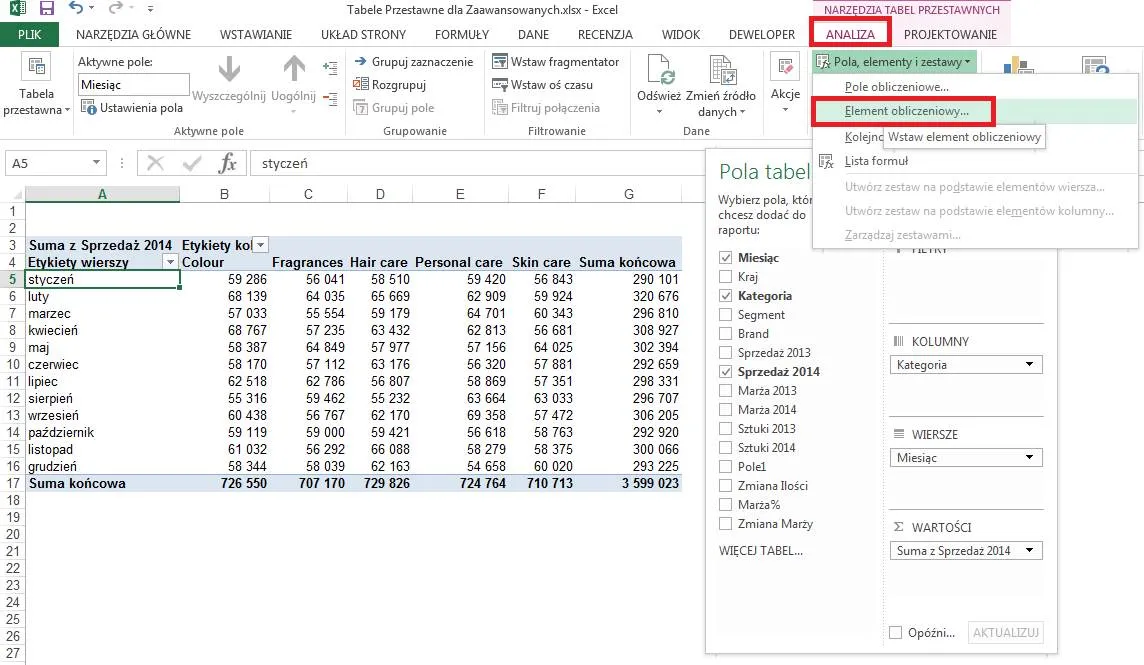Check the Segment field checkbox
Image resolution: width=1144 pixels, height=665 pixels.
725,315
